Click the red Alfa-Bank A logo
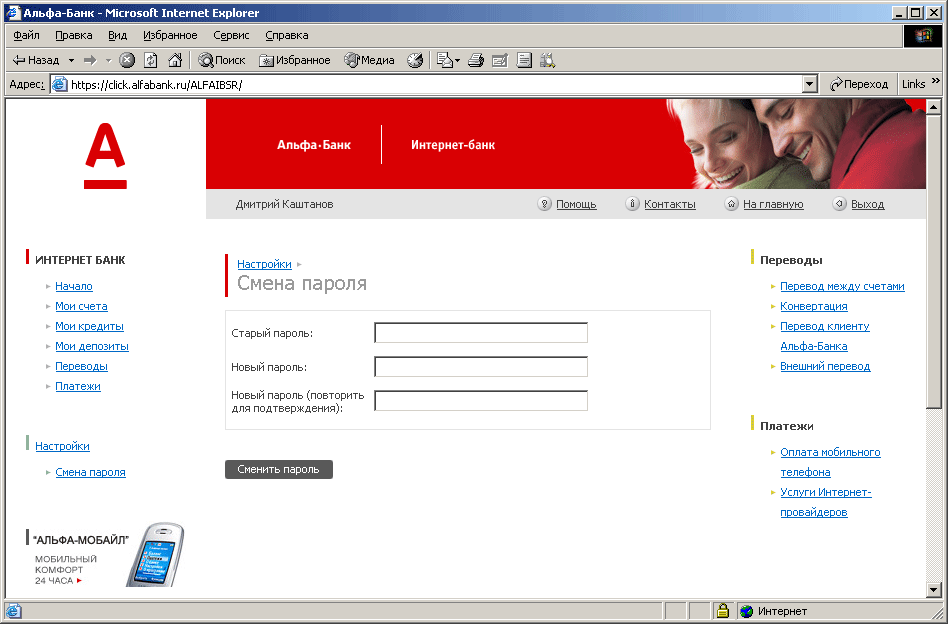 [x=105, y=156]
